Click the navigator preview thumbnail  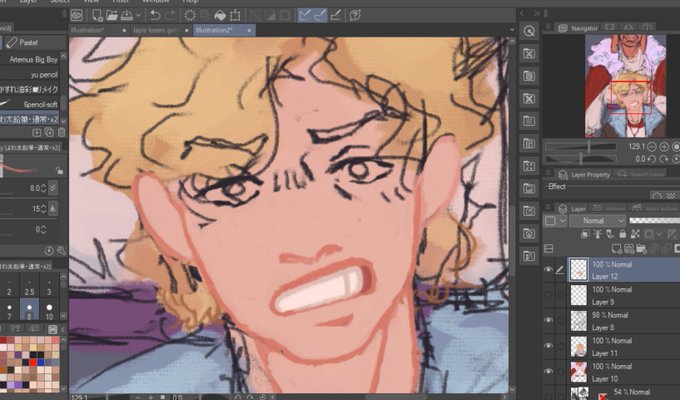(625, 86)
